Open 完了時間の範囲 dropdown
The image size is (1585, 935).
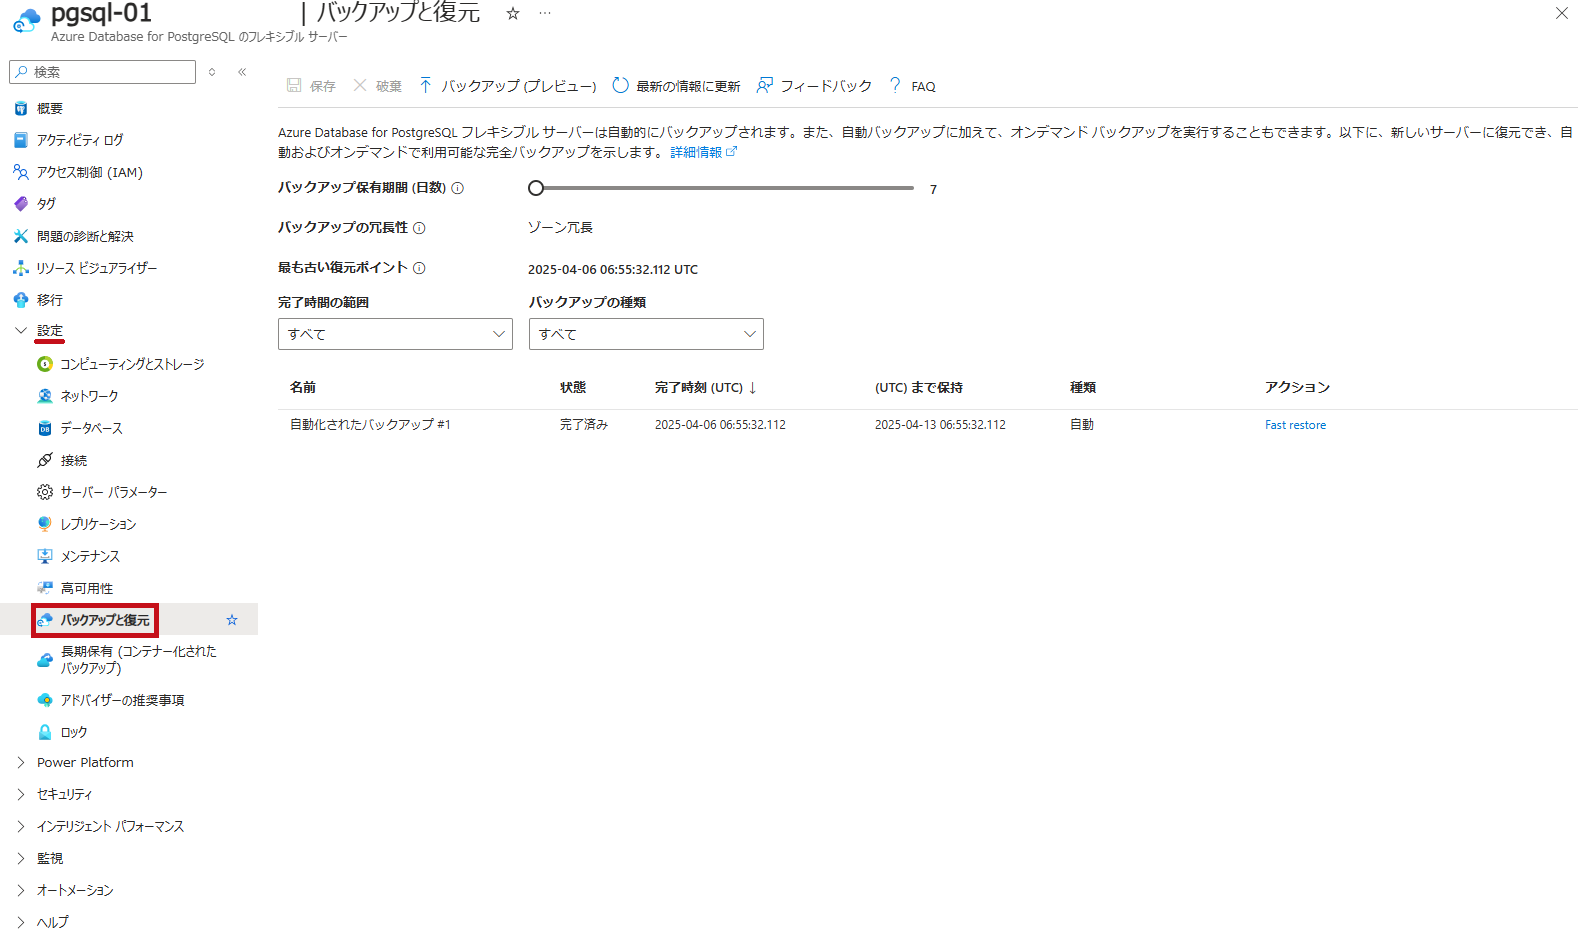(x=395, y=334)
